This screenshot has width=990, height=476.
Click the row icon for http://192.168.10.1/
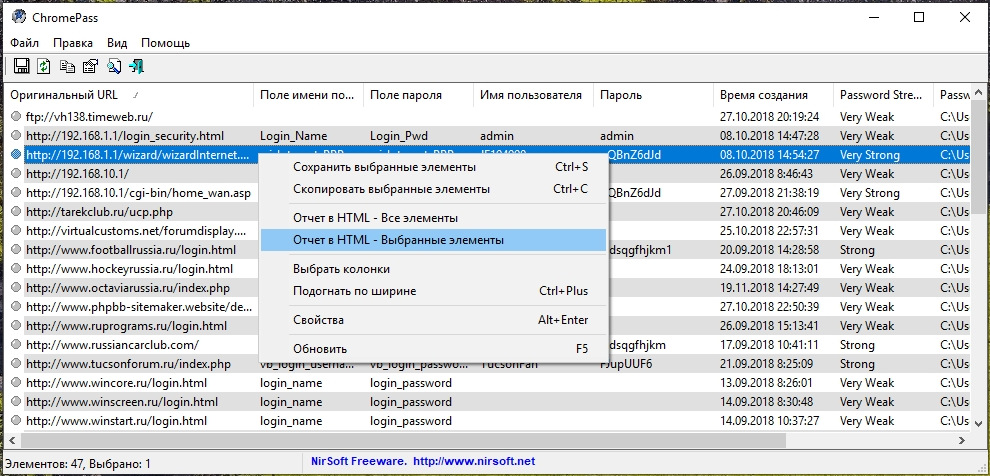tap(16, 174)
